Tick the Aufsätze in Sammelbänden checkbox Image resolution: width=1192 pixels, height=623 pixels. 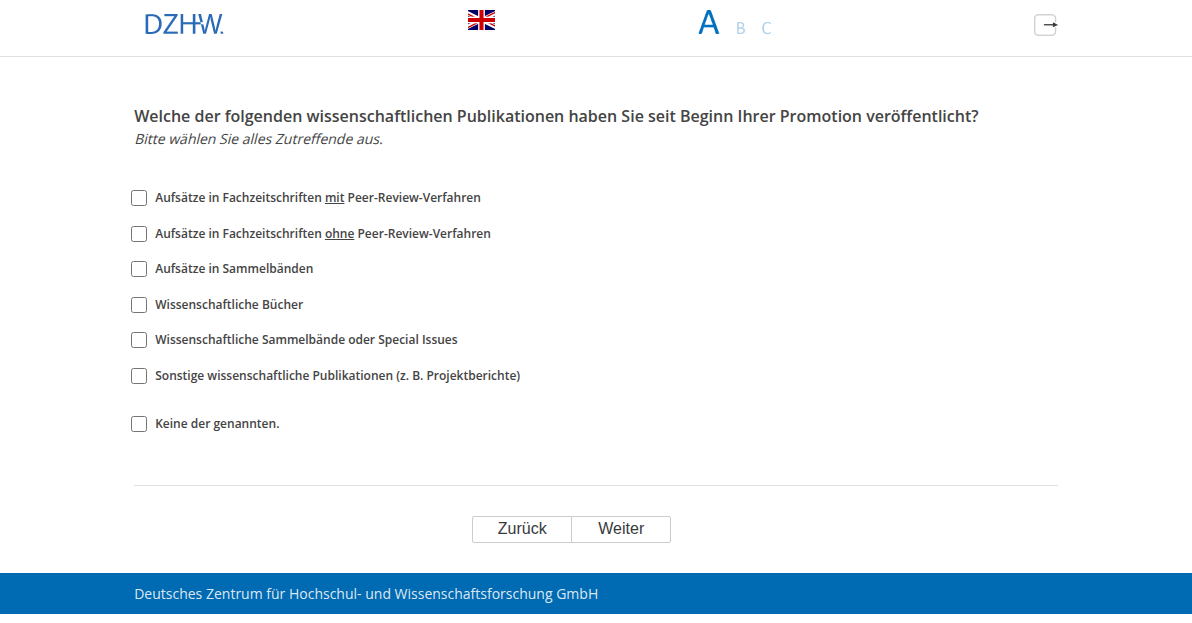(x=139, y=269)
